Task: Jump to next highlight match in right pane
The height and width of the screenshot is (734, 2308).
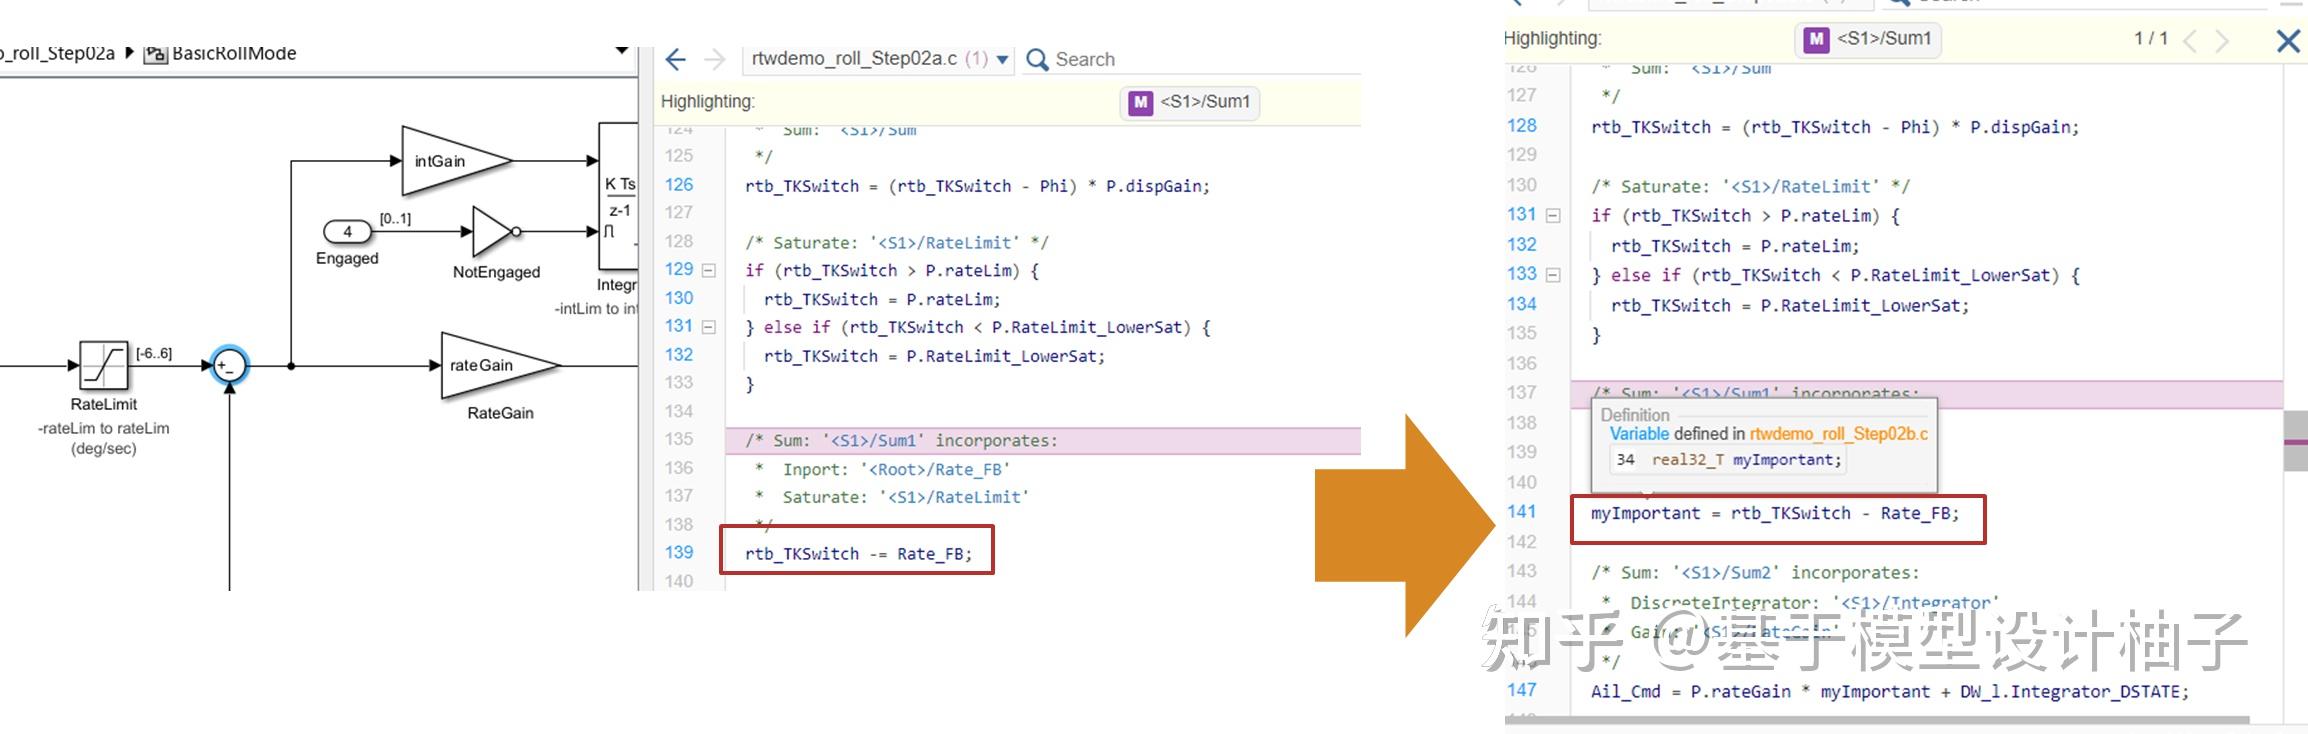Action: pos(2222,40)
